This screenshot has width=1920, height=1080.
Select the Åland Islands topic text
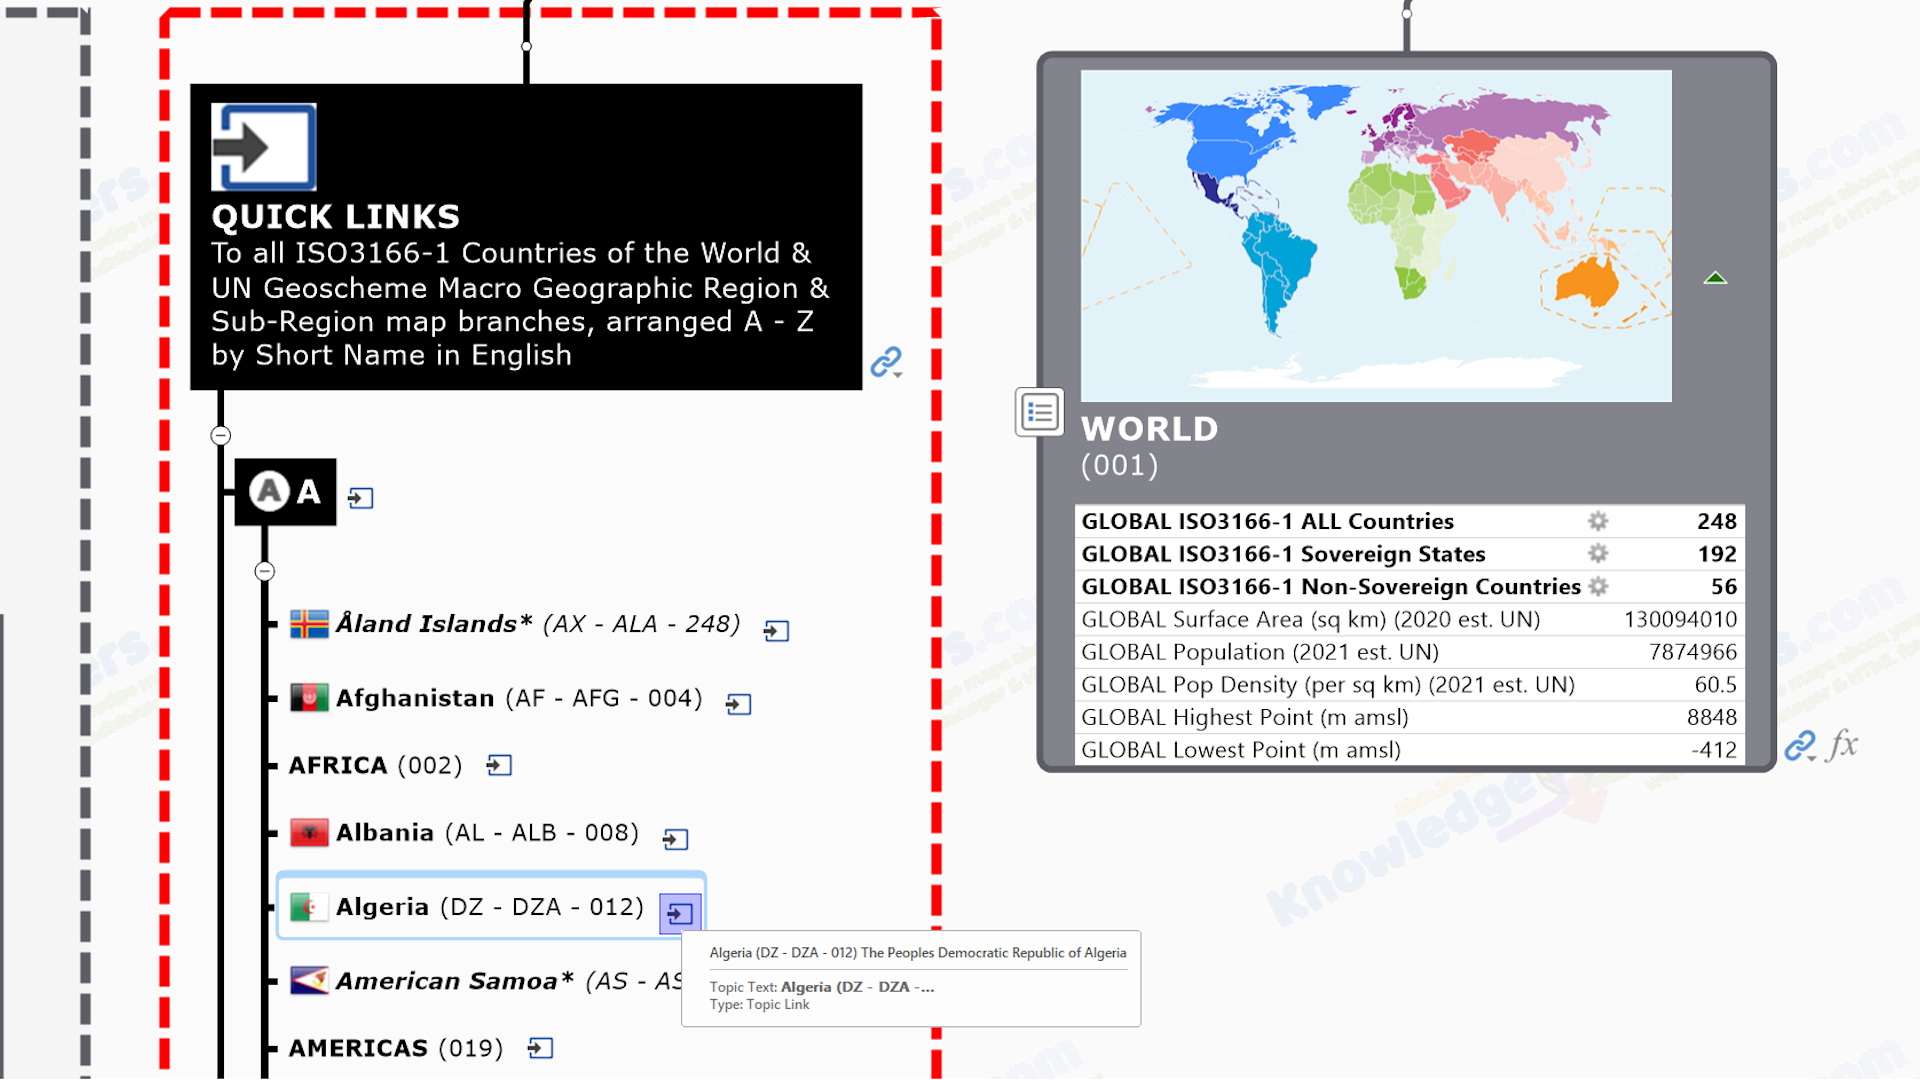538,624
